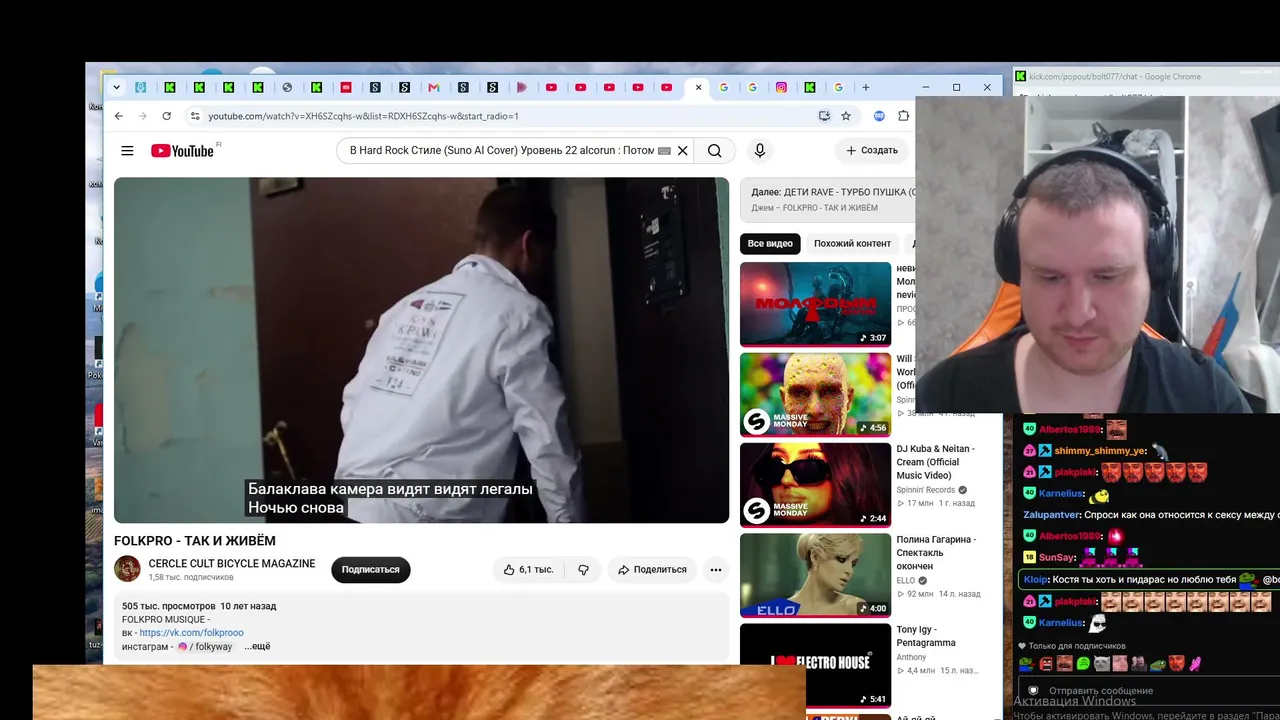
Task: Click the browser forward arrow
Action: [142, 116]
